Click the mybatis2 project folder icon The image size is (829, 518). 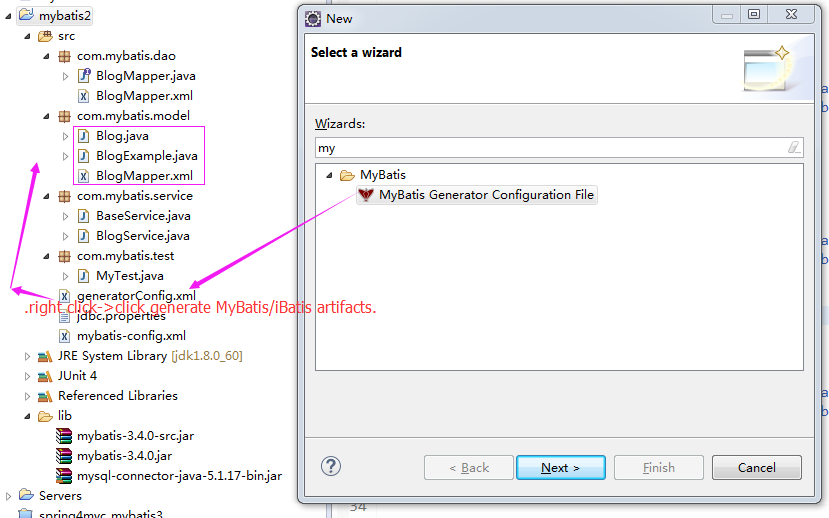click(x=26, y=15)
